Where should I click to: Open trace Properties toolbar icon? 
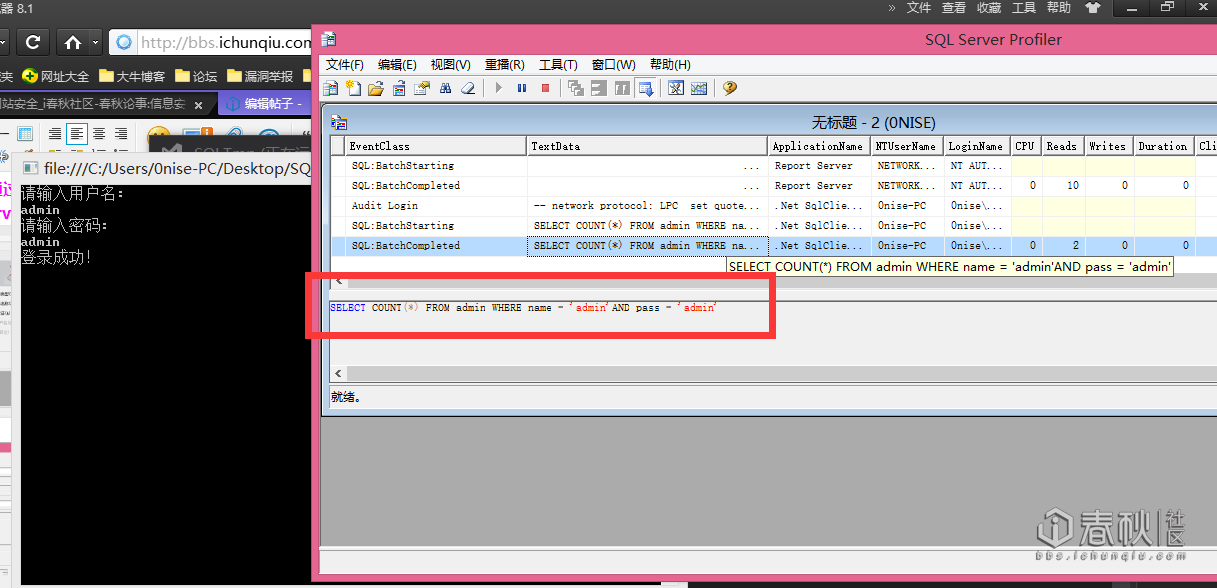click(421, 88)
